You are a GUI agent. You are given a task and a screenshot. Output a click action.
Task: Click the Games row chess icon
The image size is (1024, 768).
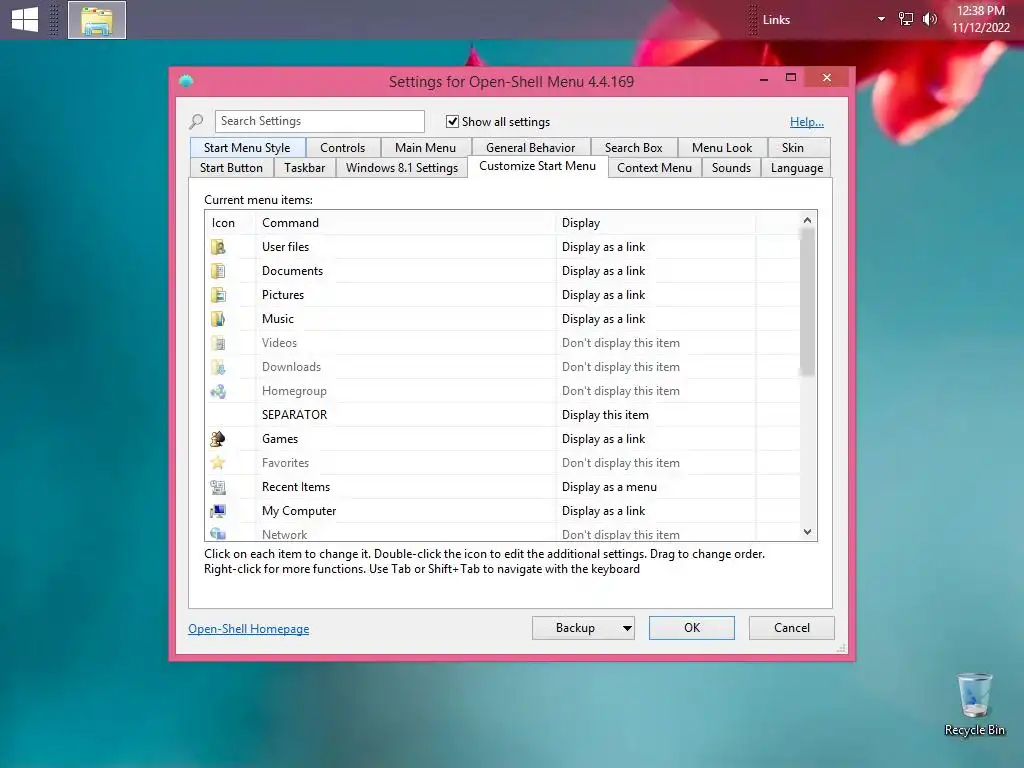(x=218, y=439)
